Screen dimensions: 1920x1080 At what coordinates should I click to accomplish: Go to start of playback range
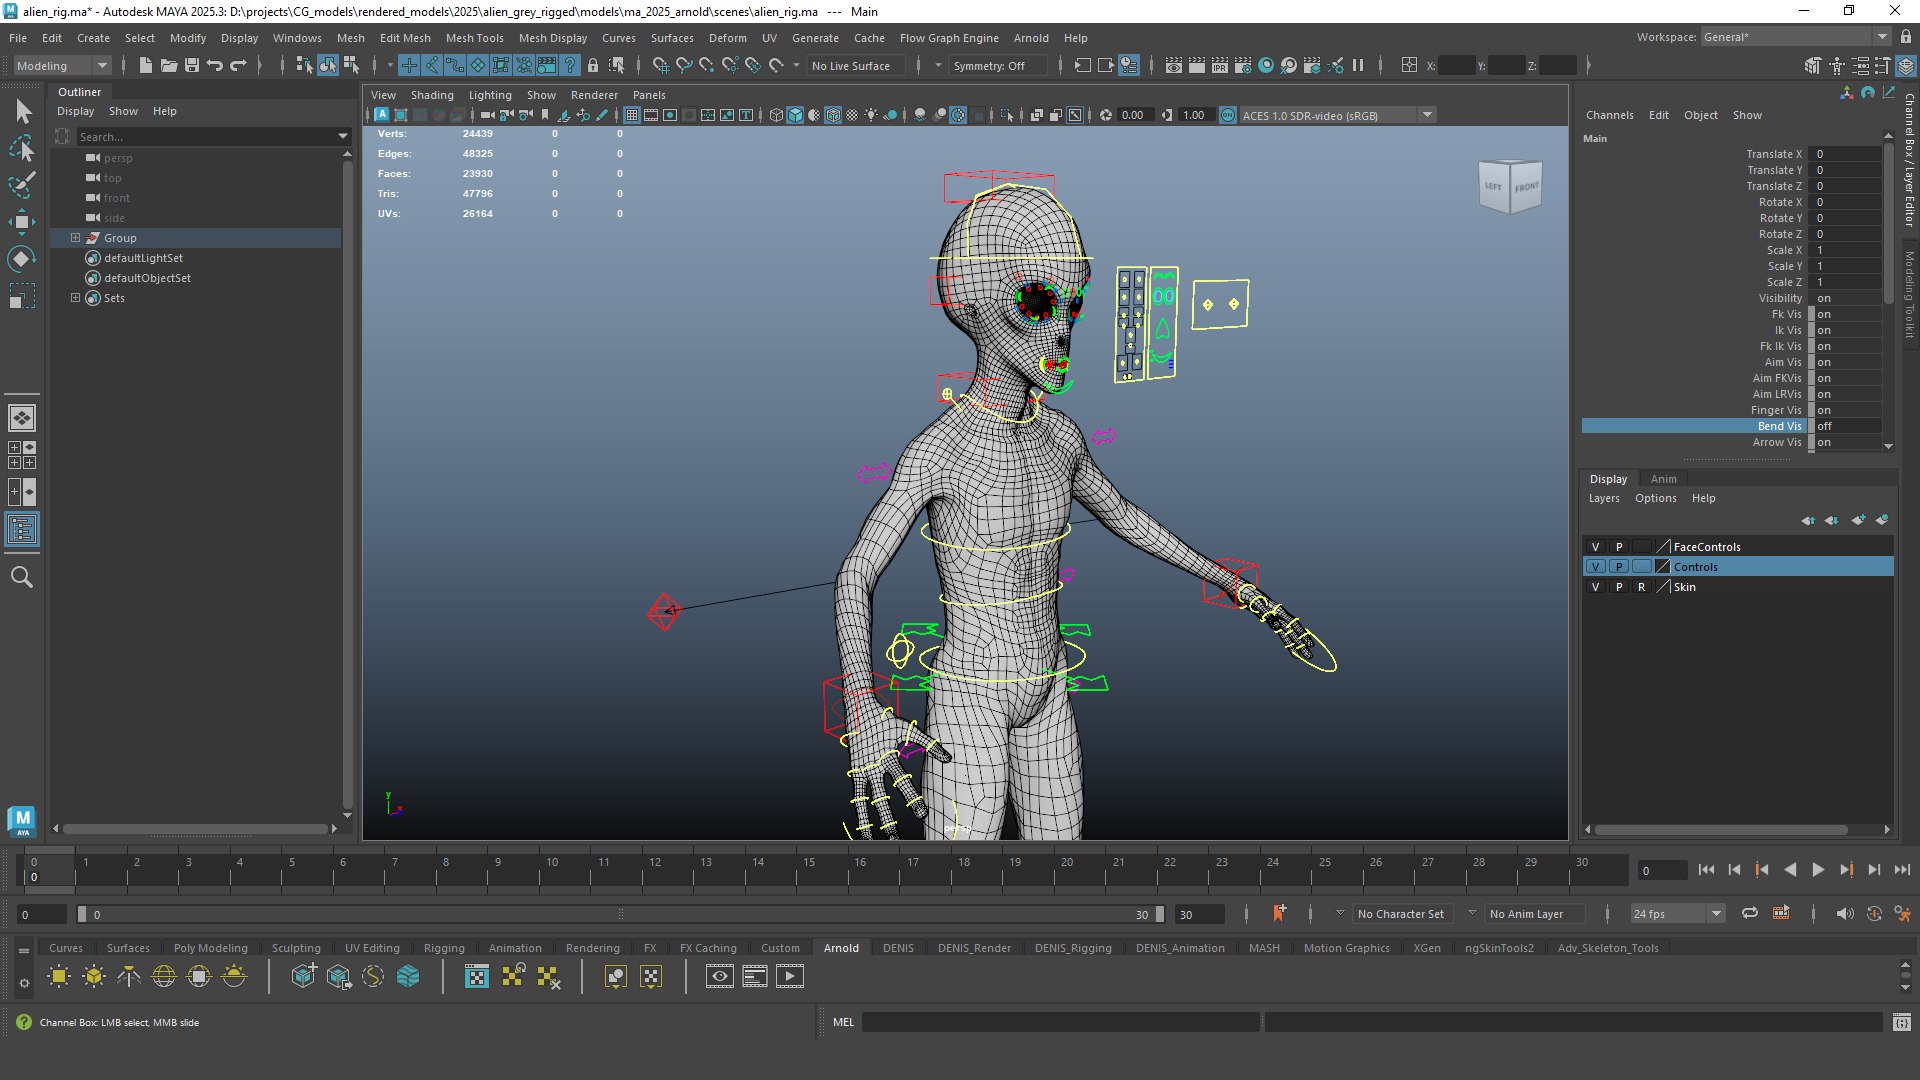(1706, 870)
